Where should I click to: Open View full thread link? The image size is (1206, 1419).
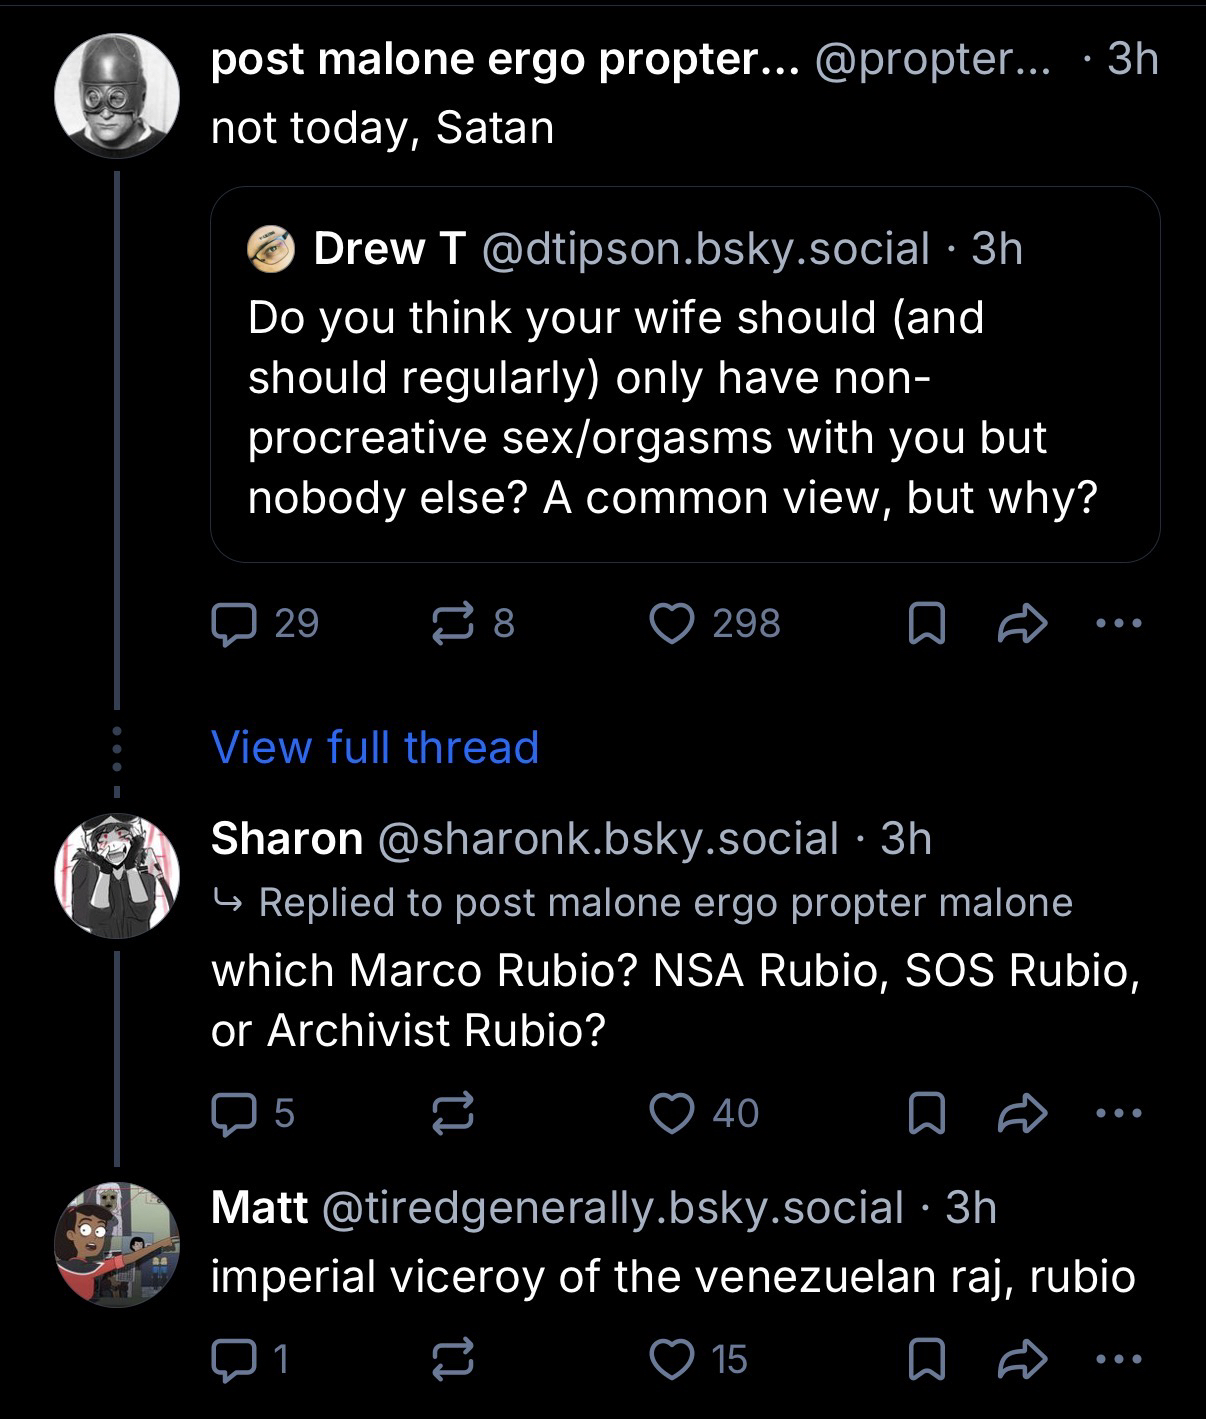(375, 747)
